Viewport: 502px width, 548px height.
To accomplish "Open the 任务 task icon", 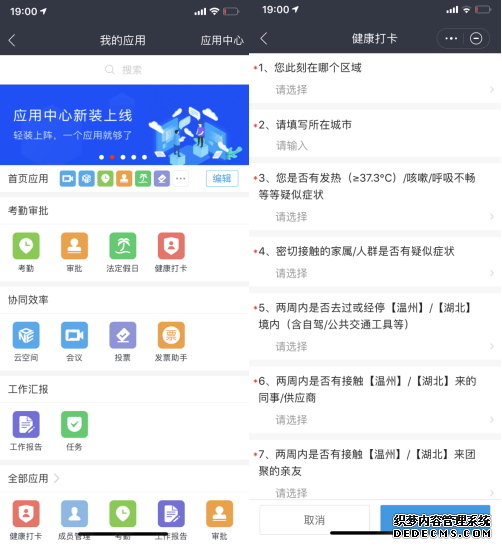I will (x=74, y=424).
